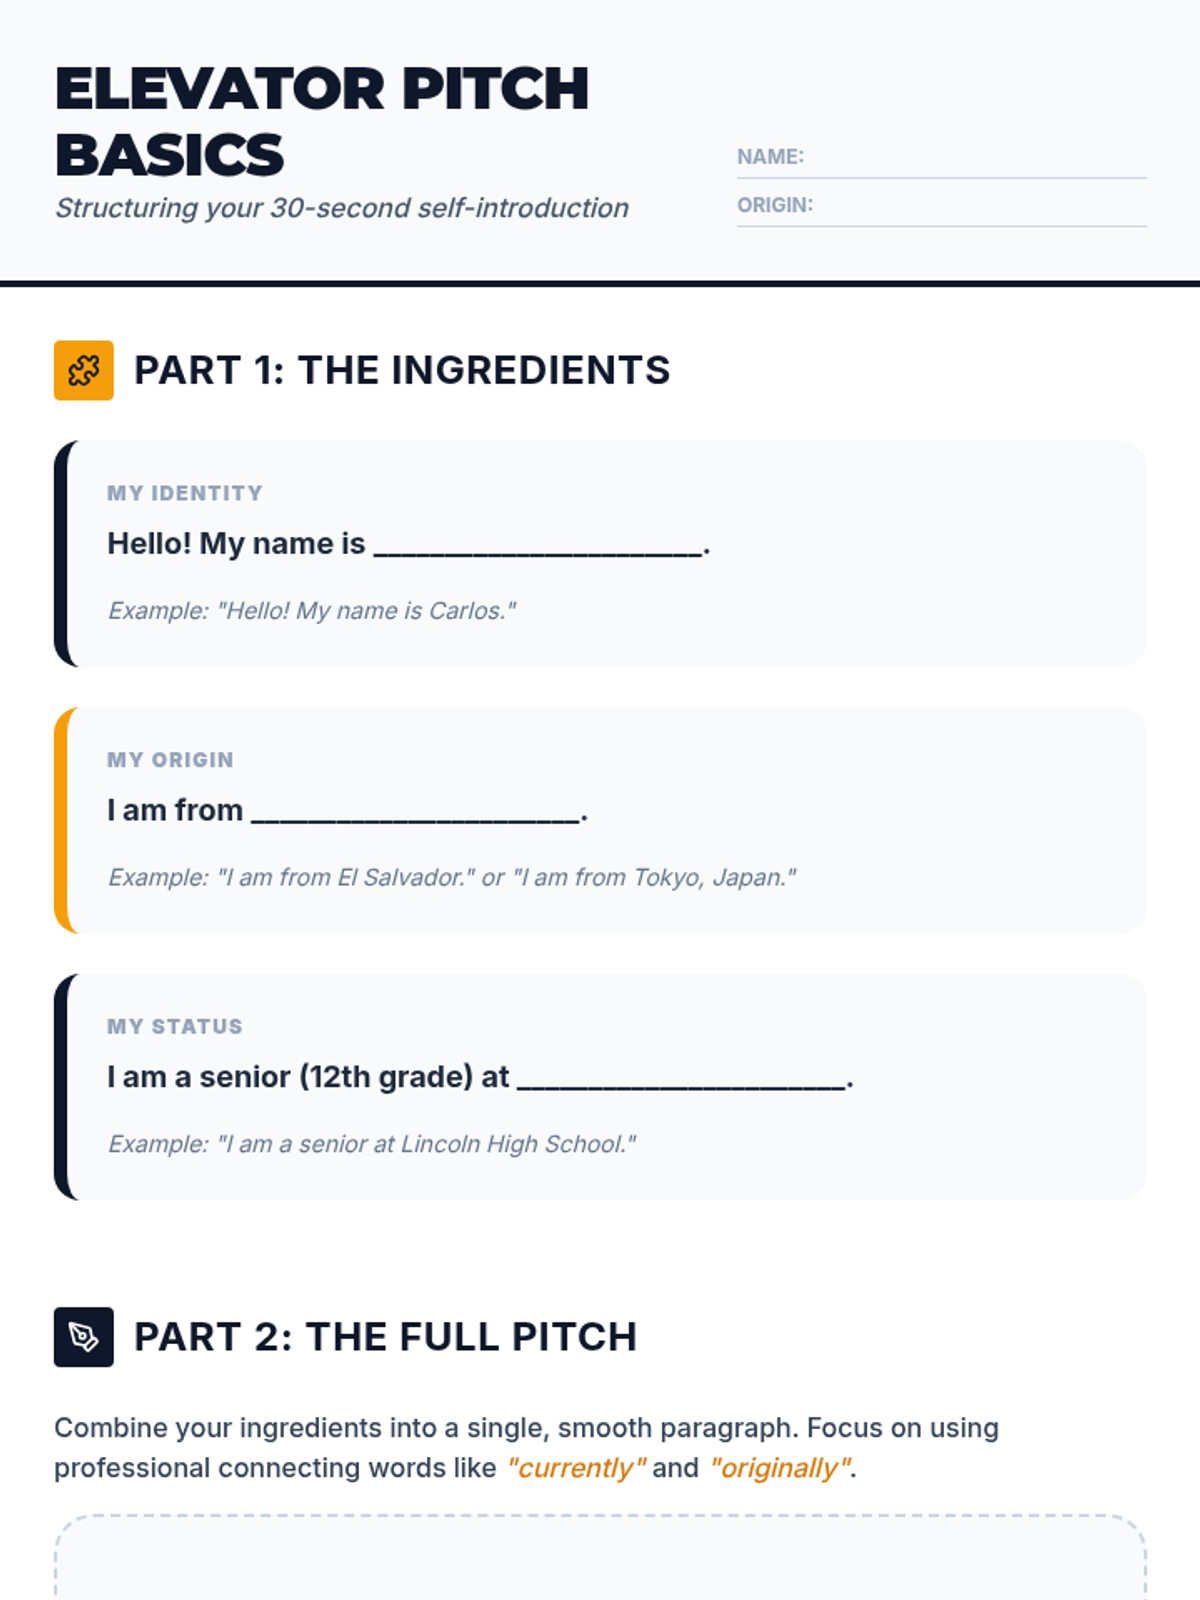Click the highlighted word "originally"
This screenshot has width=1200, height=1600.
pos(781,1468)
